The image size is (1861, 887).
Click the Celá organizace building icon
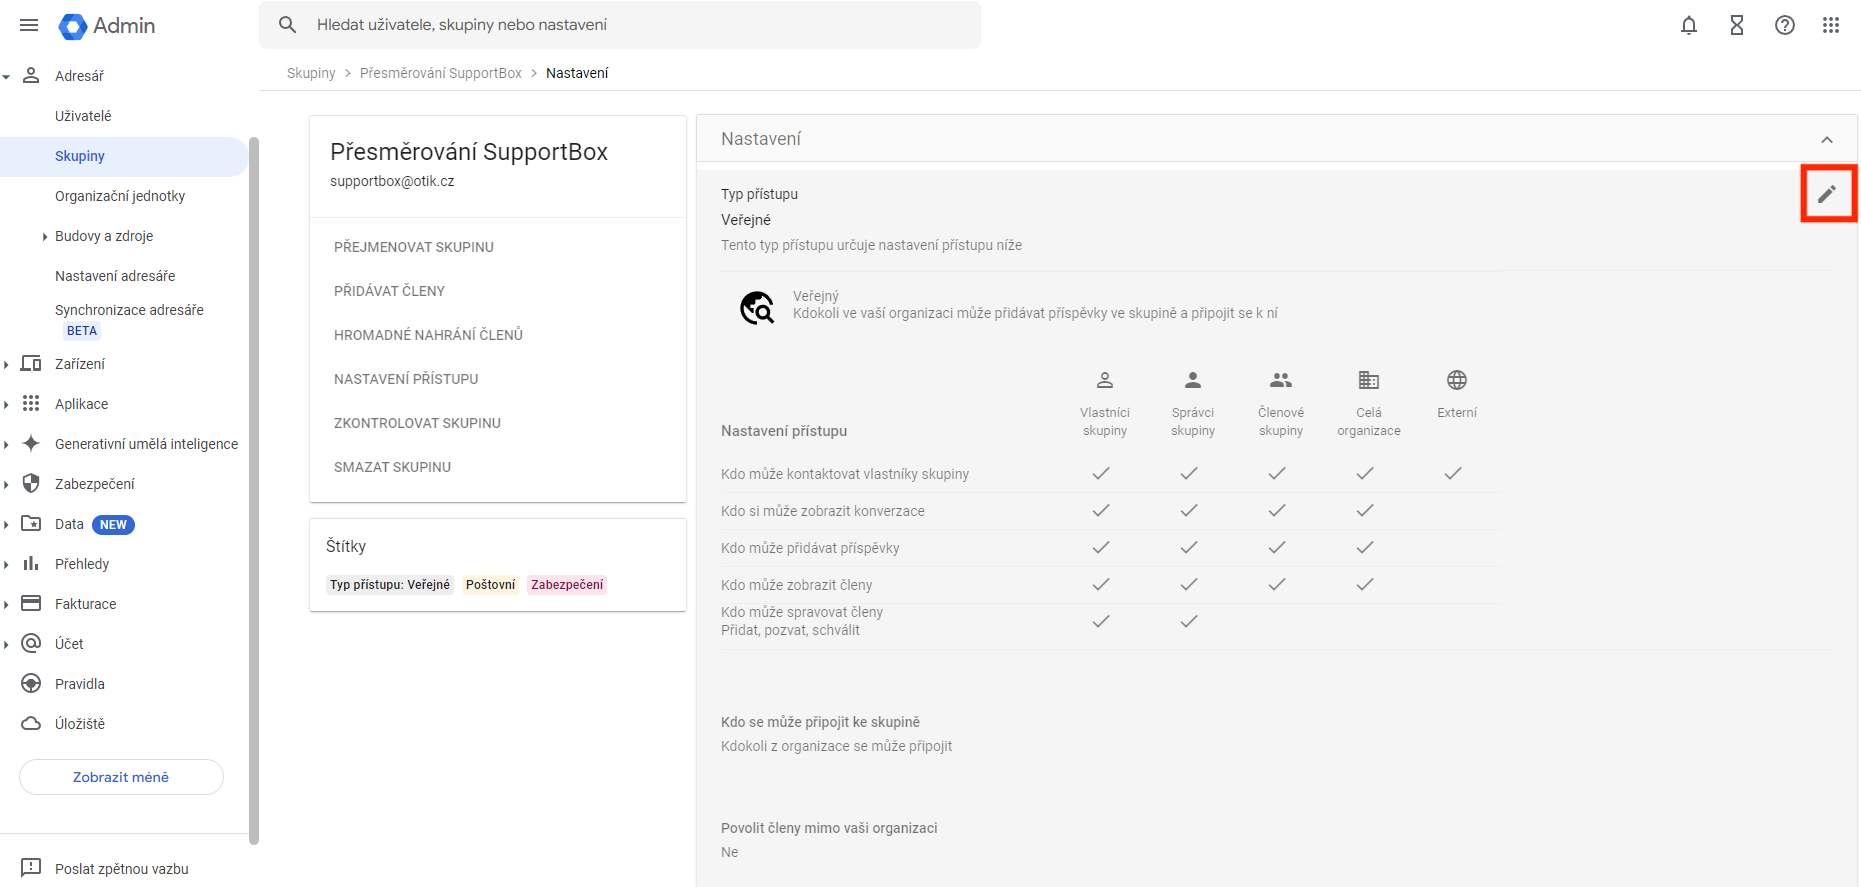tap(1369, 380)
